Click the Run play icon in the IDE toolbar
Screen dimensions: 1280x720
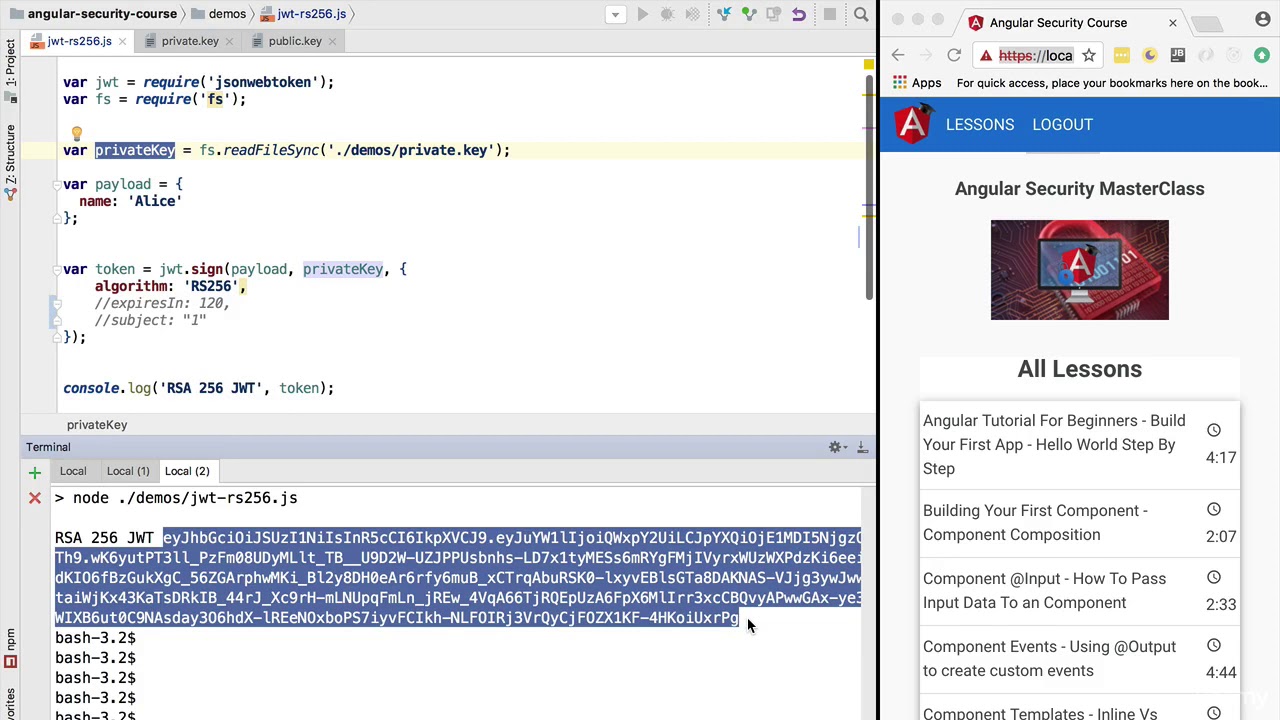pos(643,14)
